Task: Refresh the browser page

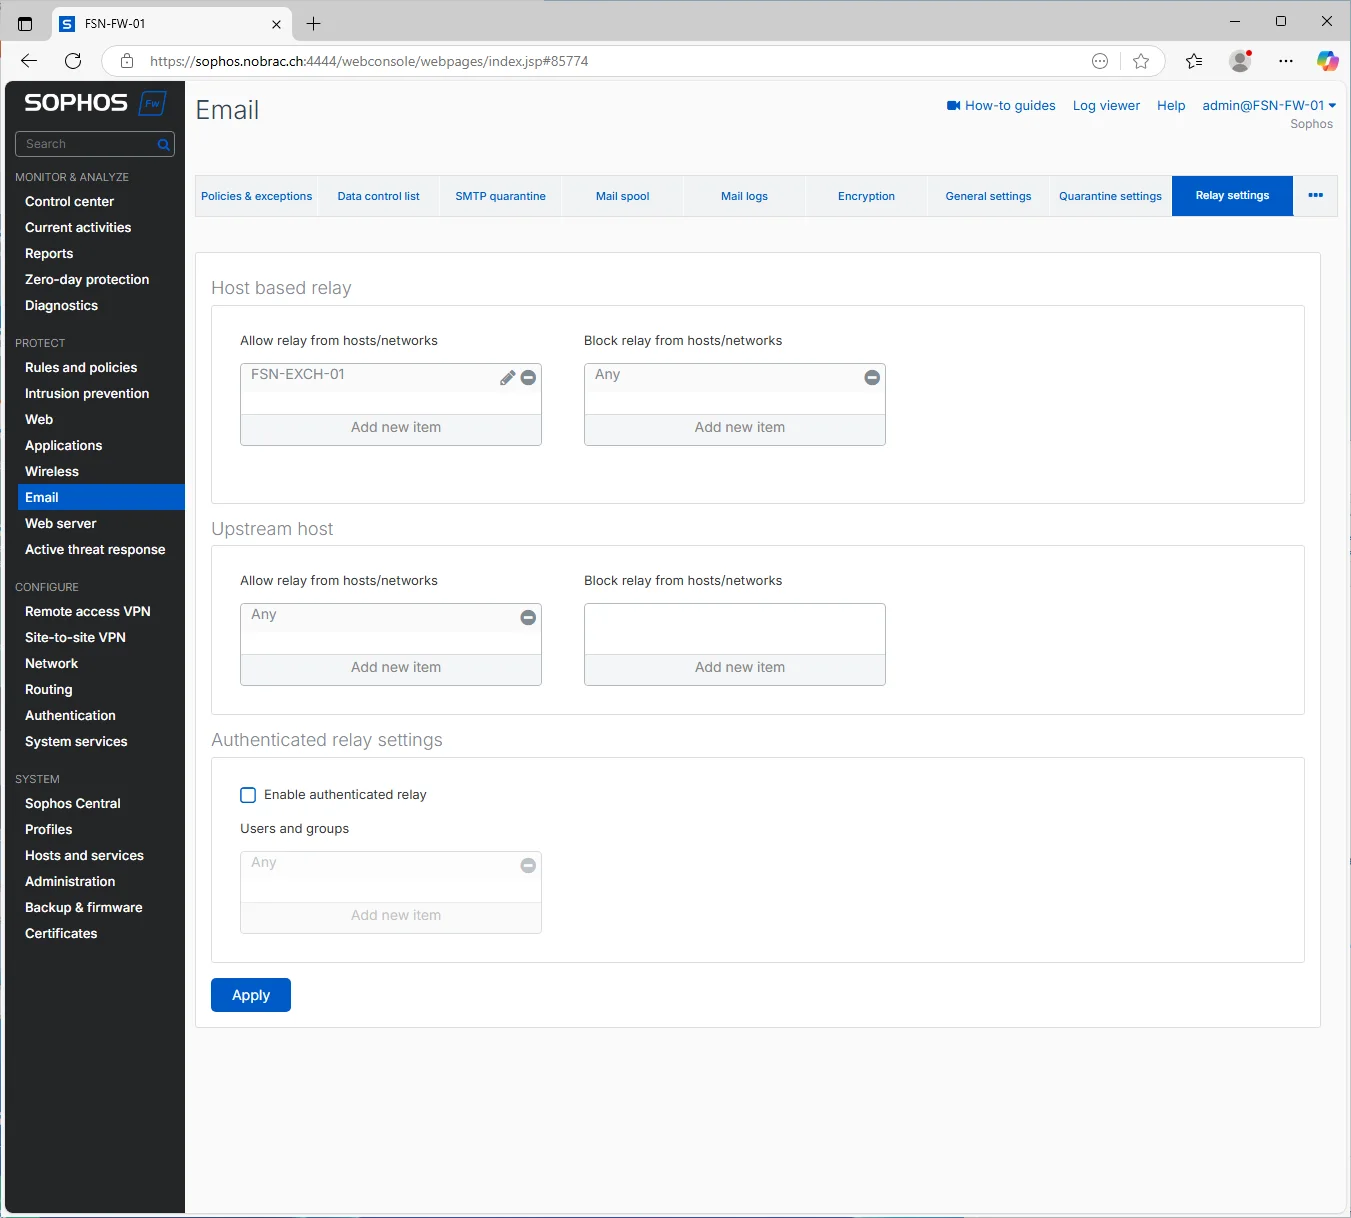Action: pos(73,61)
